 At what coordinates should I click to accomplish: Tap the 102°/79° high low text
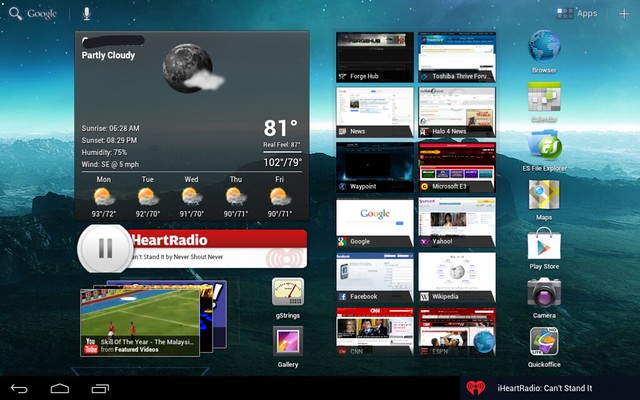tap(282, 162)
